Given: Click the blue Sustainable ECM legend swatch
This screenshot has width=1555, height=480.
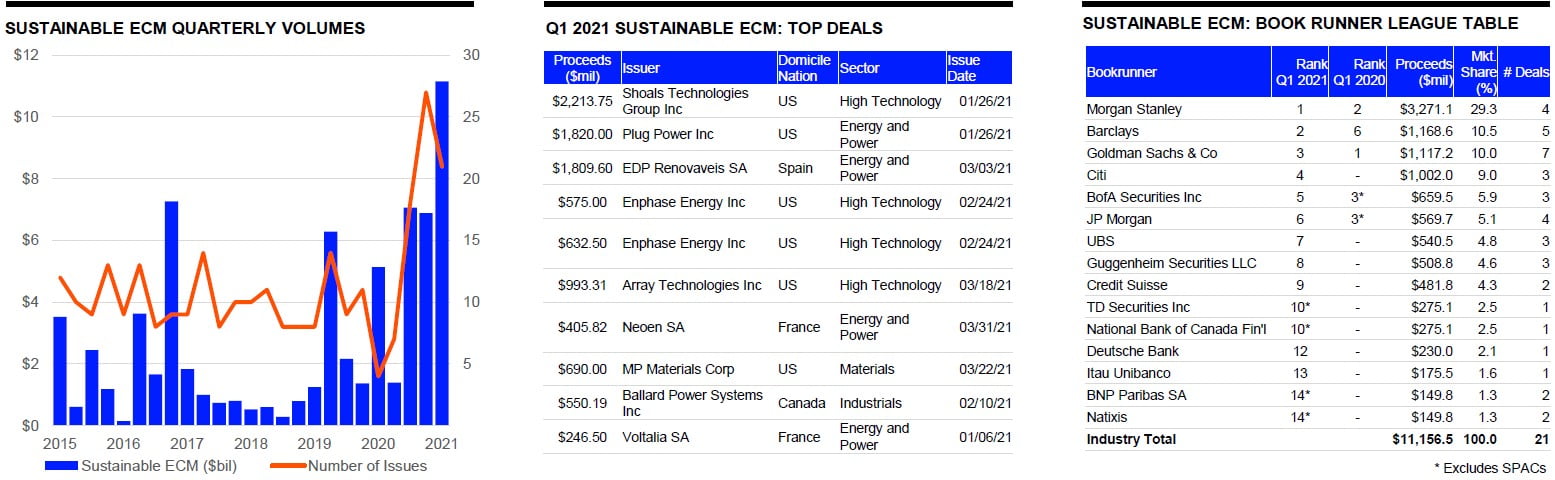Looking at the screenshot, I should coord(61,466).
